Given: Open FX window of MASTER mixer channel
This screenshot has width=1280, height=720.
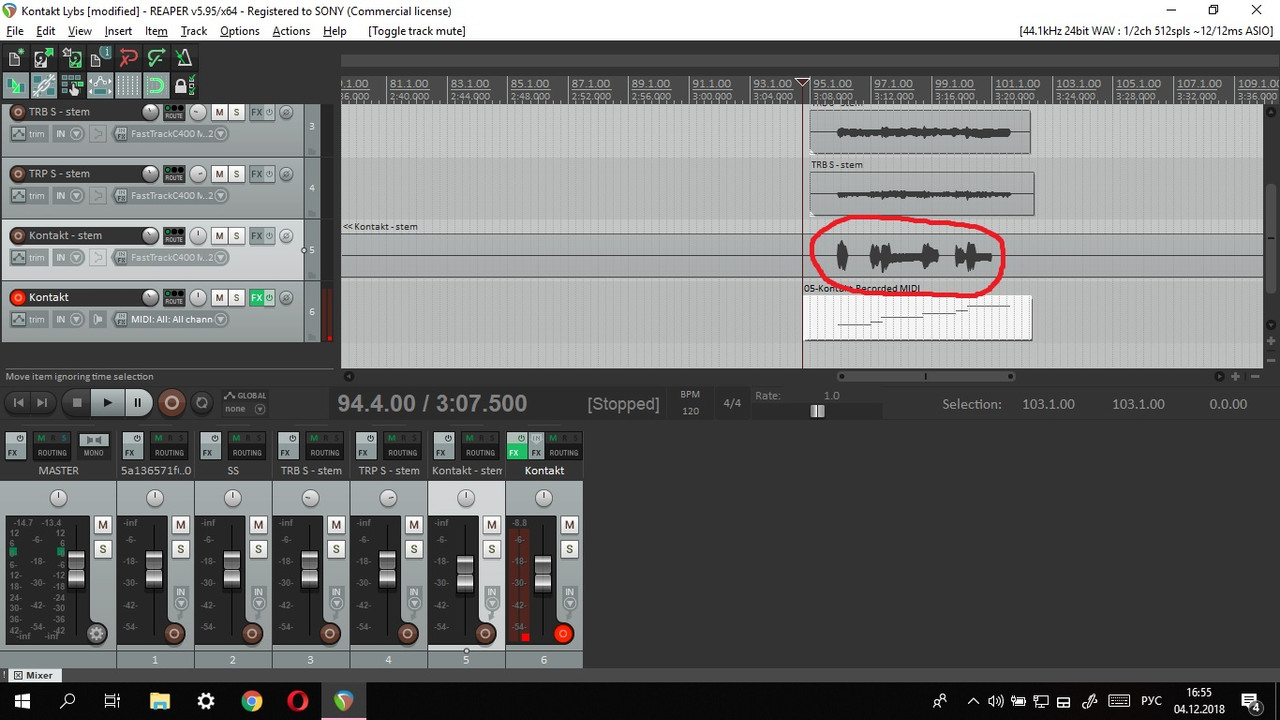Looking at the screenshot, I should coord(15,446).
